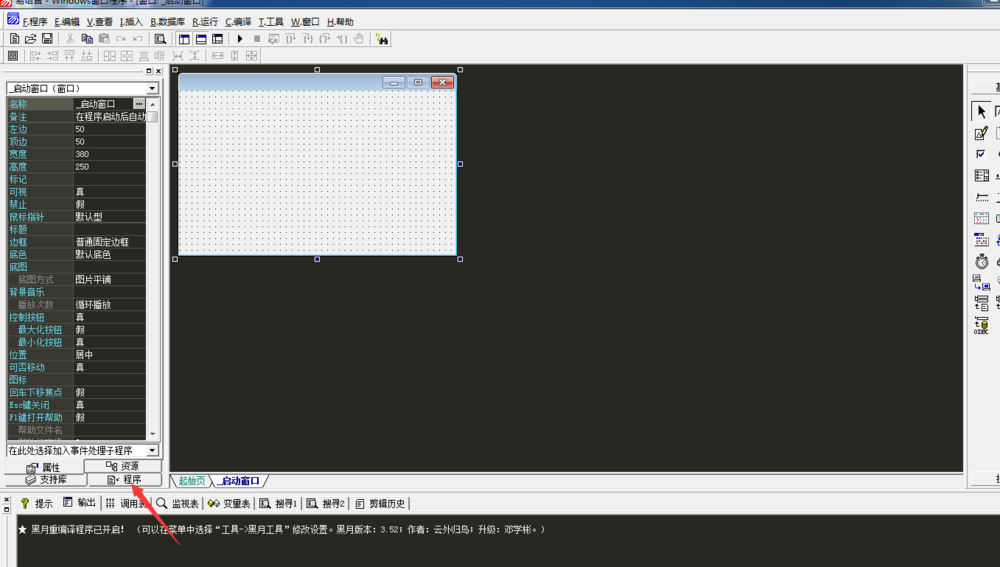Switch to the 支持库 panel tab
This screenshot has height=567, width=1000.
point(46,480)
